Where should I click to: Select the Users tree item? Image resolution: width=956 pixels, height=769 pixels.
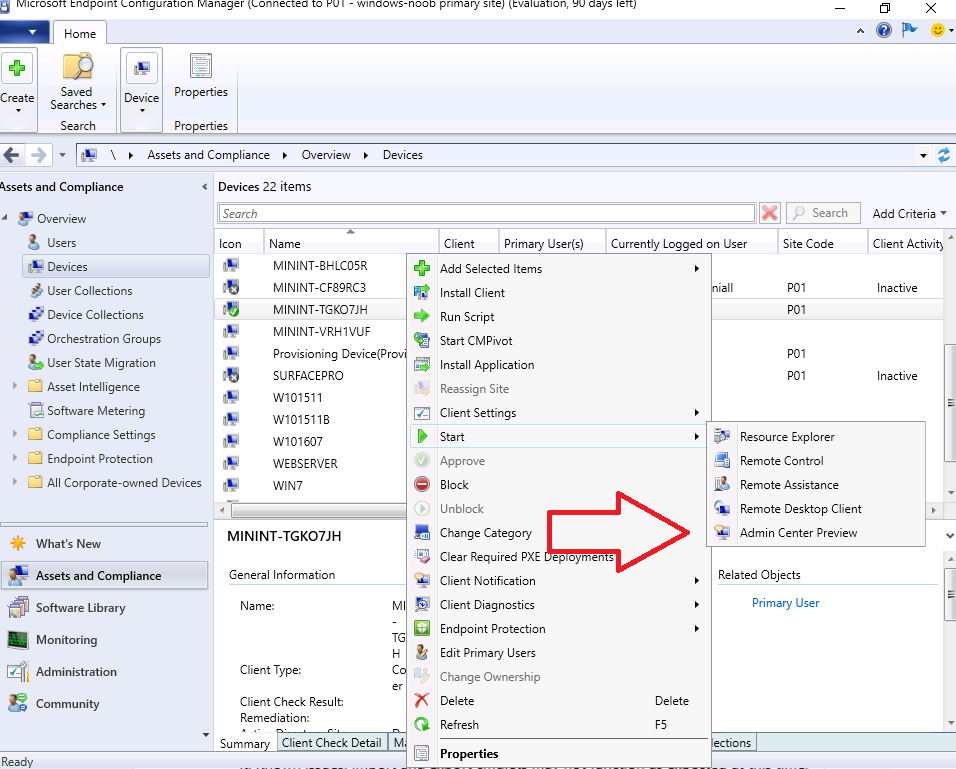coord(62,243)
